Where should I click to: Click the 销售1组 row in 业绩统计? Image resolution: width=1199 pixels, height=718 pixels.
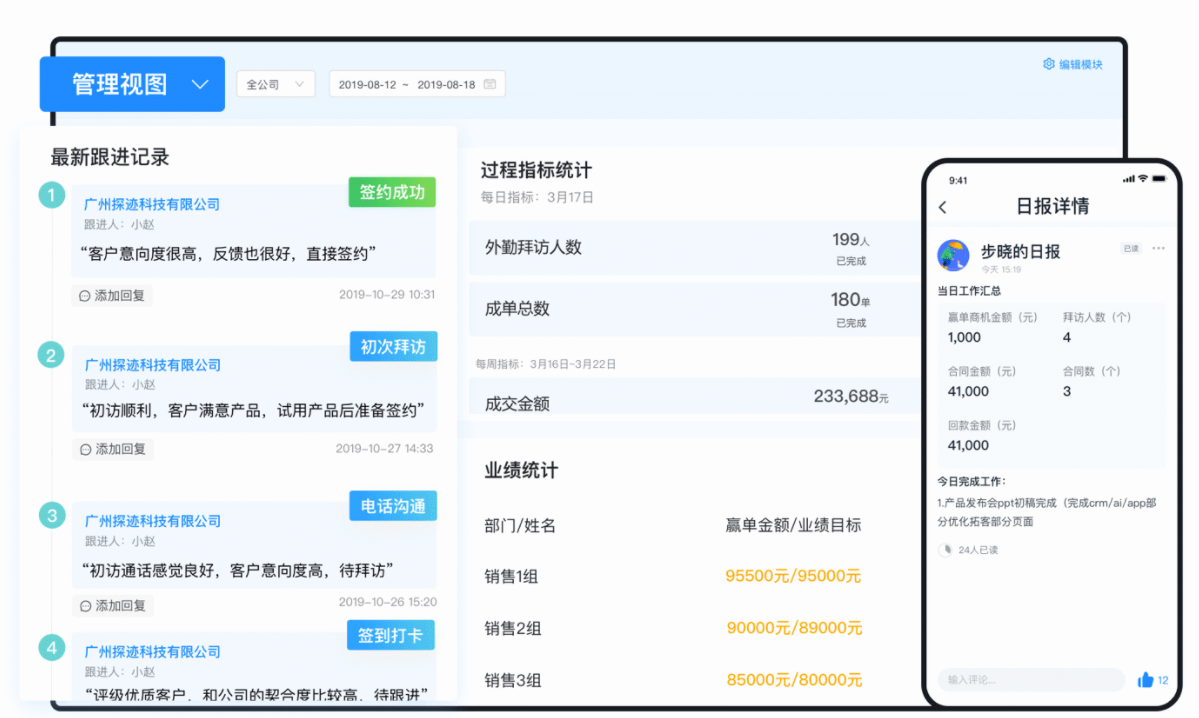click(x=513, y=576)
